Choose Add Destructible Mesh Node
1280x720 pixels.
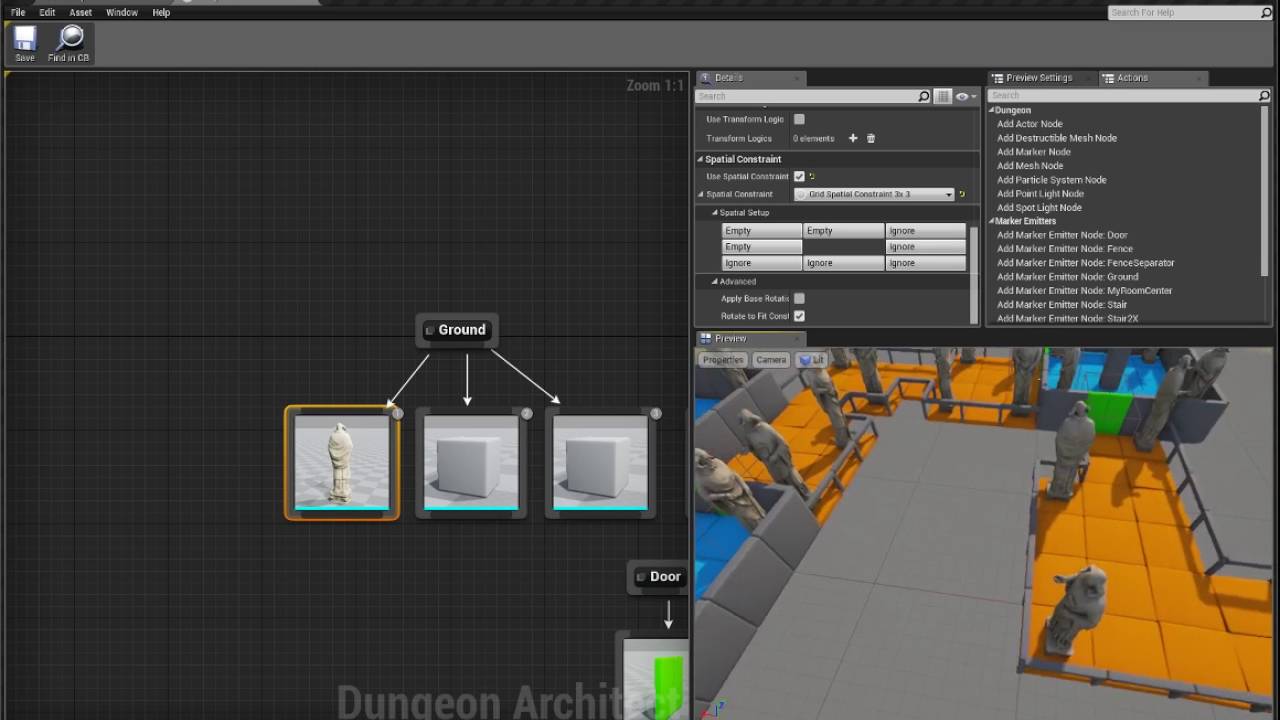pos(1057,138)
